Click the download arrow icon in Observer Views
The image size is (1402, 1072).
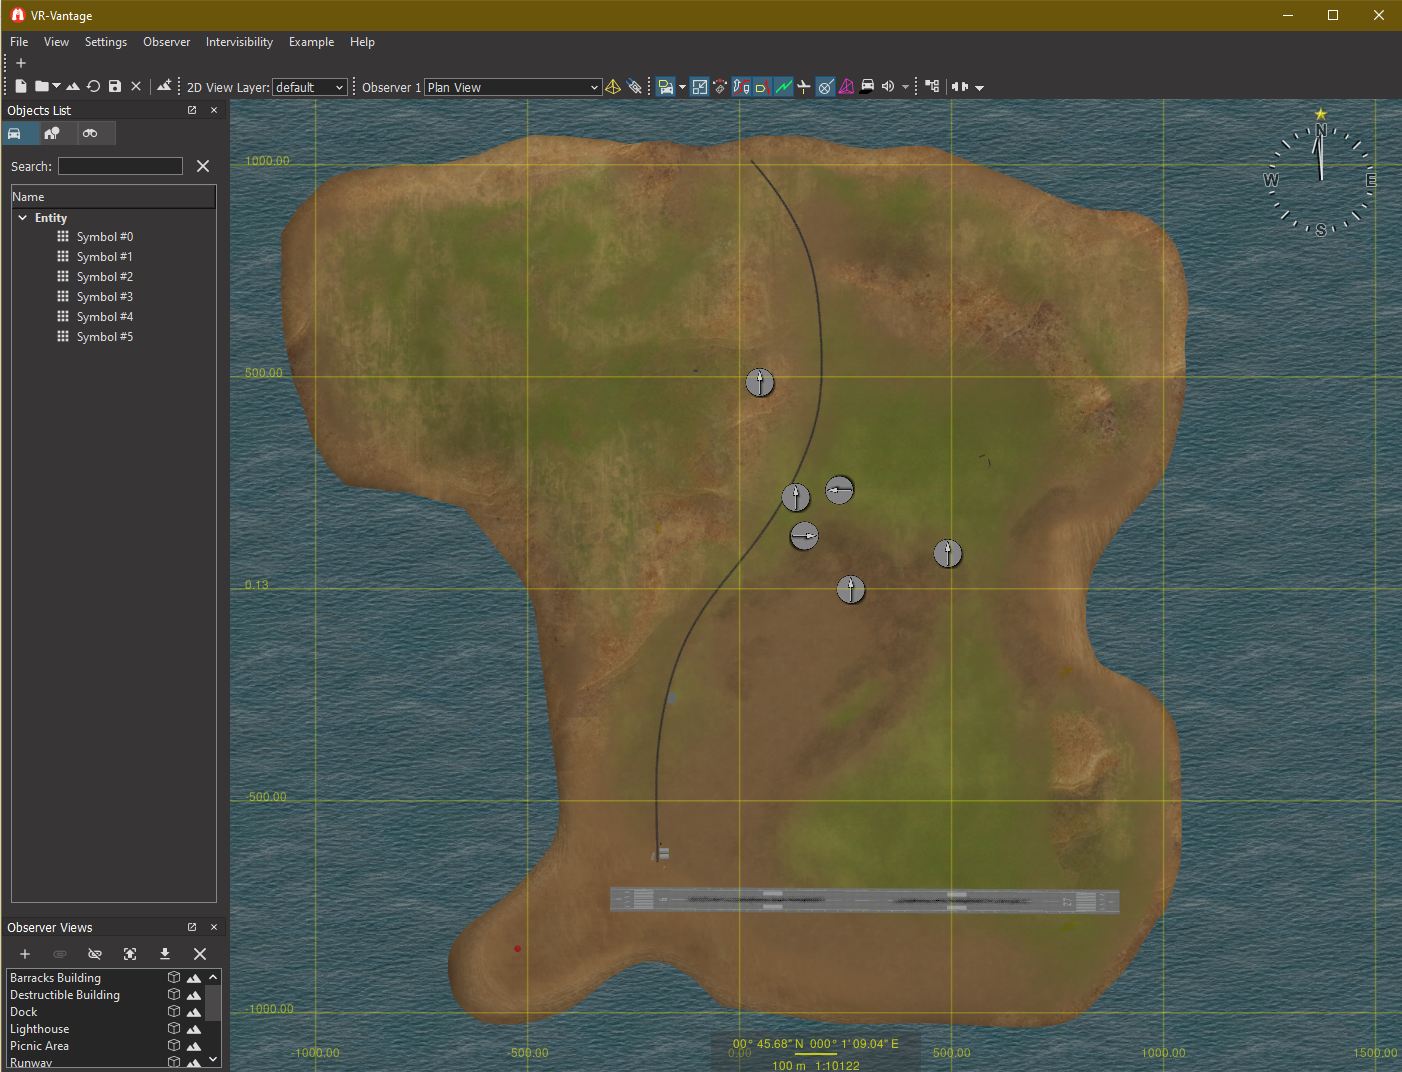165,954
